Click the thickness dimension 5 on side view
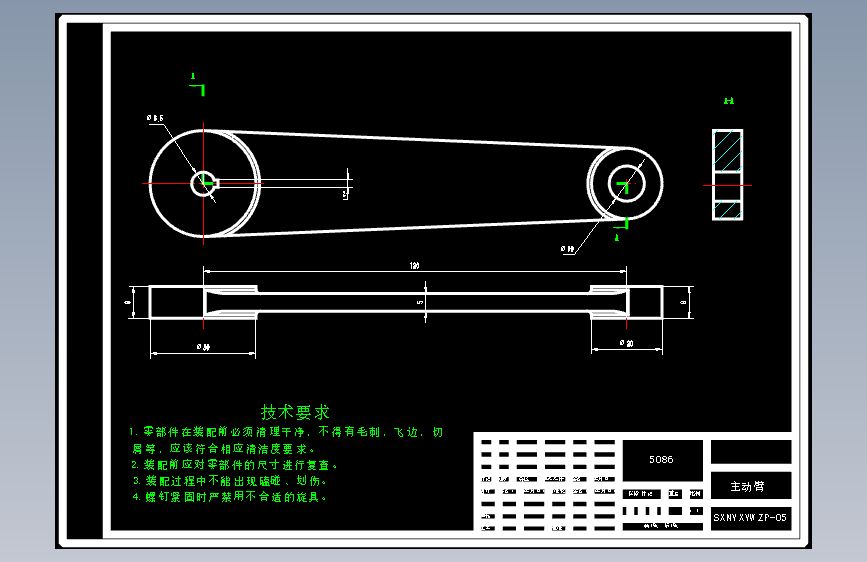The image size is (867, 562). pyautogui.click(x=420, y=302)
